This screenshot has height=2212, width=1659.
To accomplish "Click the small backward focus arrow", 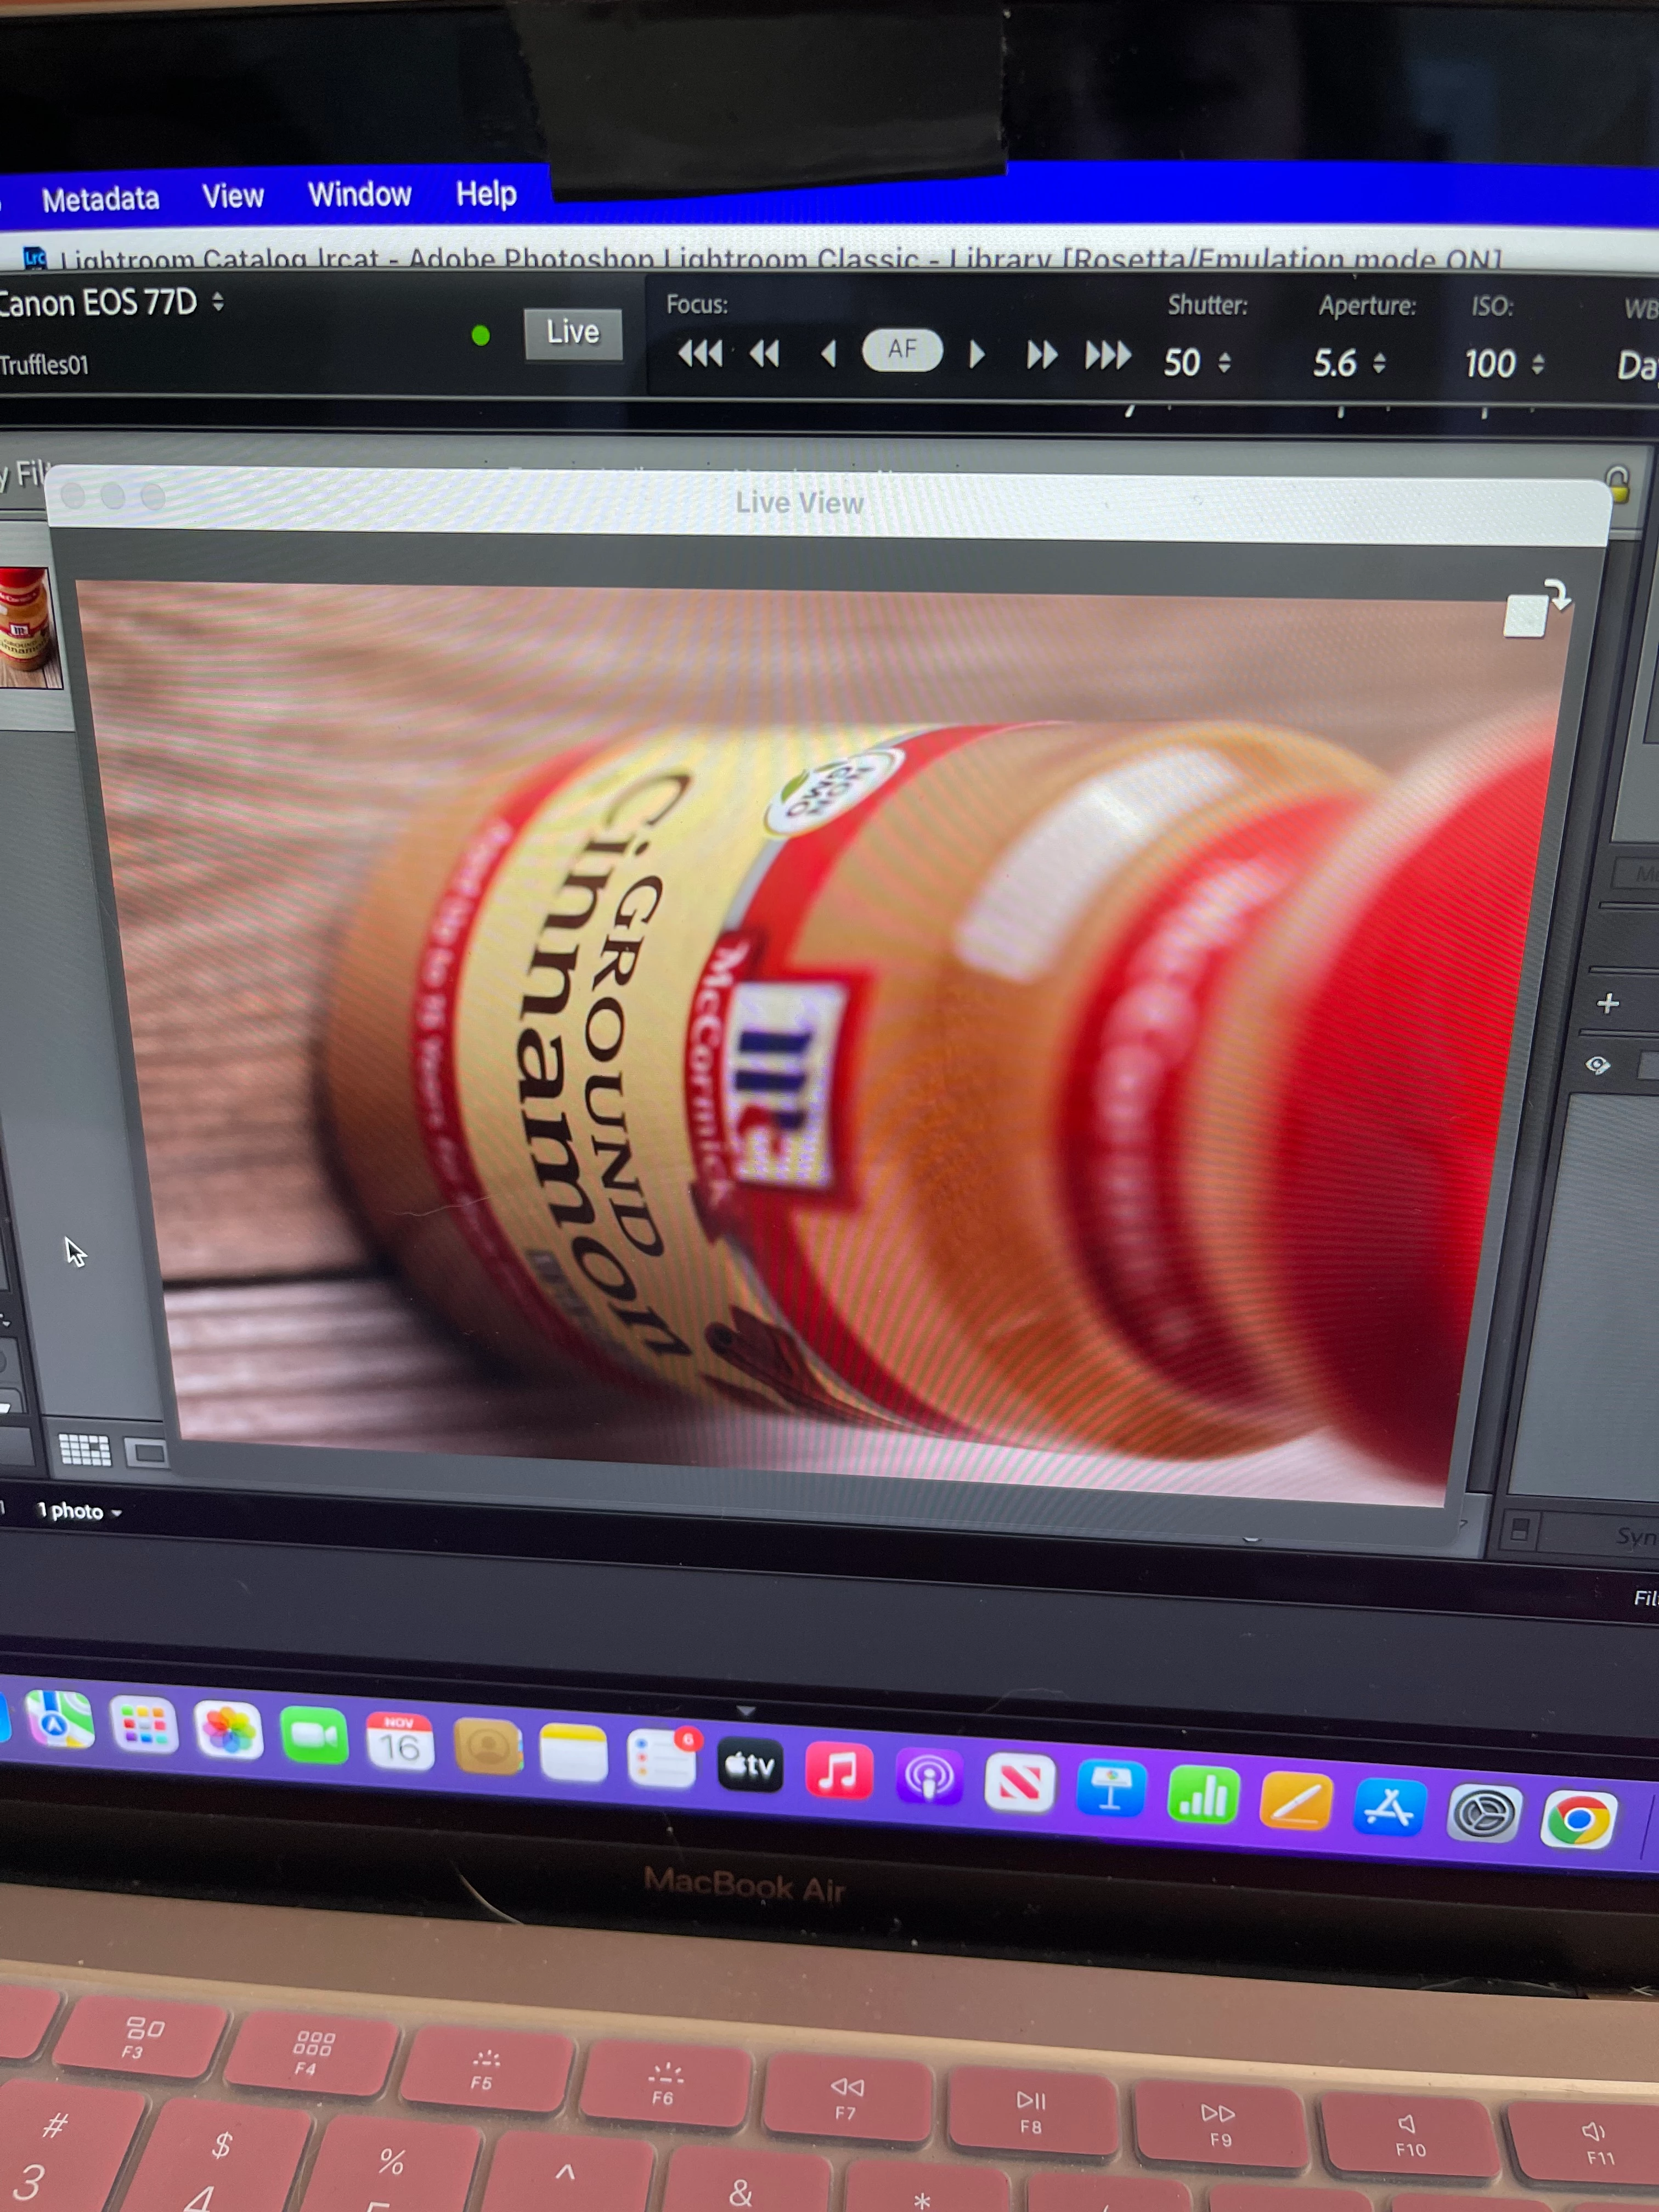I will coord(828,354).
